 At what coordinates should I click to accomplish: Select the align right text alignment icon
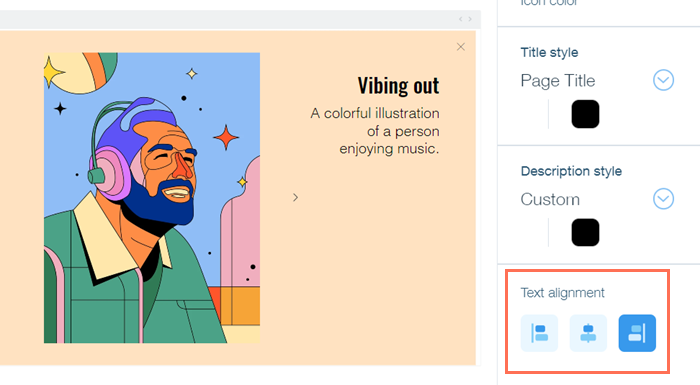pyautogui.click(x=637, y=333)
